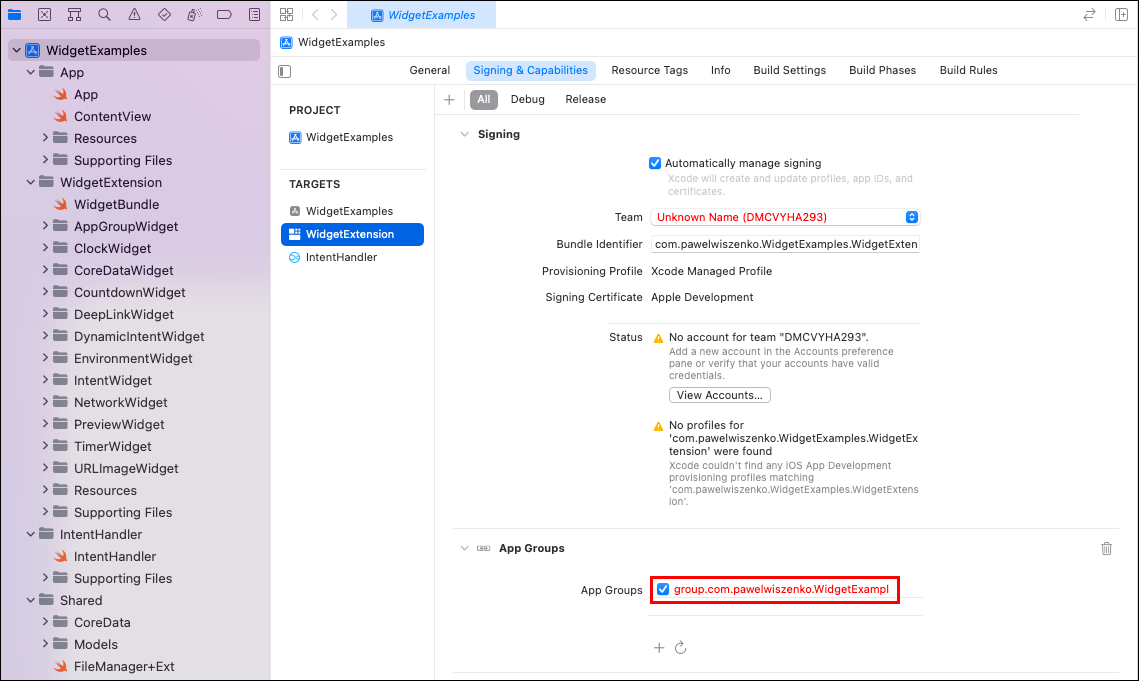Screen dimensions: 1139x681
Task: Open the Symbol navigator icon
Action: (x=74, y=15)
